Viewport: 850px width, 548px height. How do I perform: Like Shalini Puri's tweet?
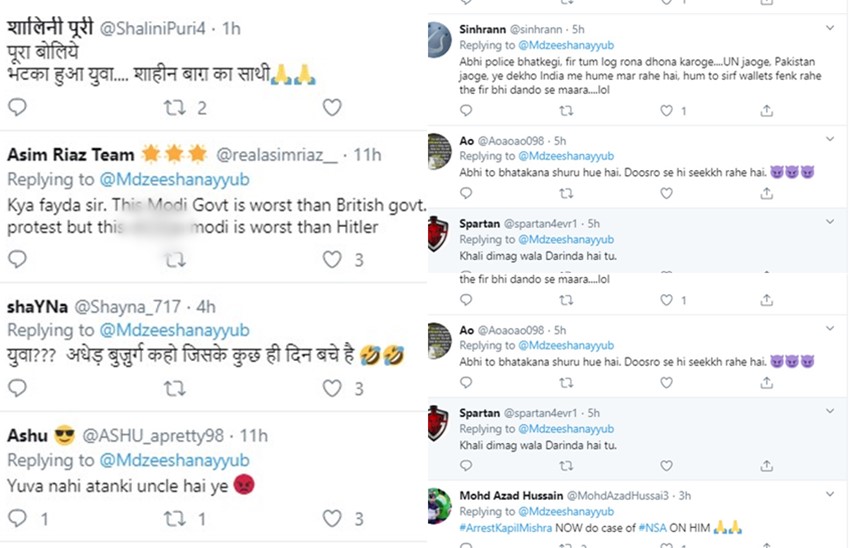332,107
